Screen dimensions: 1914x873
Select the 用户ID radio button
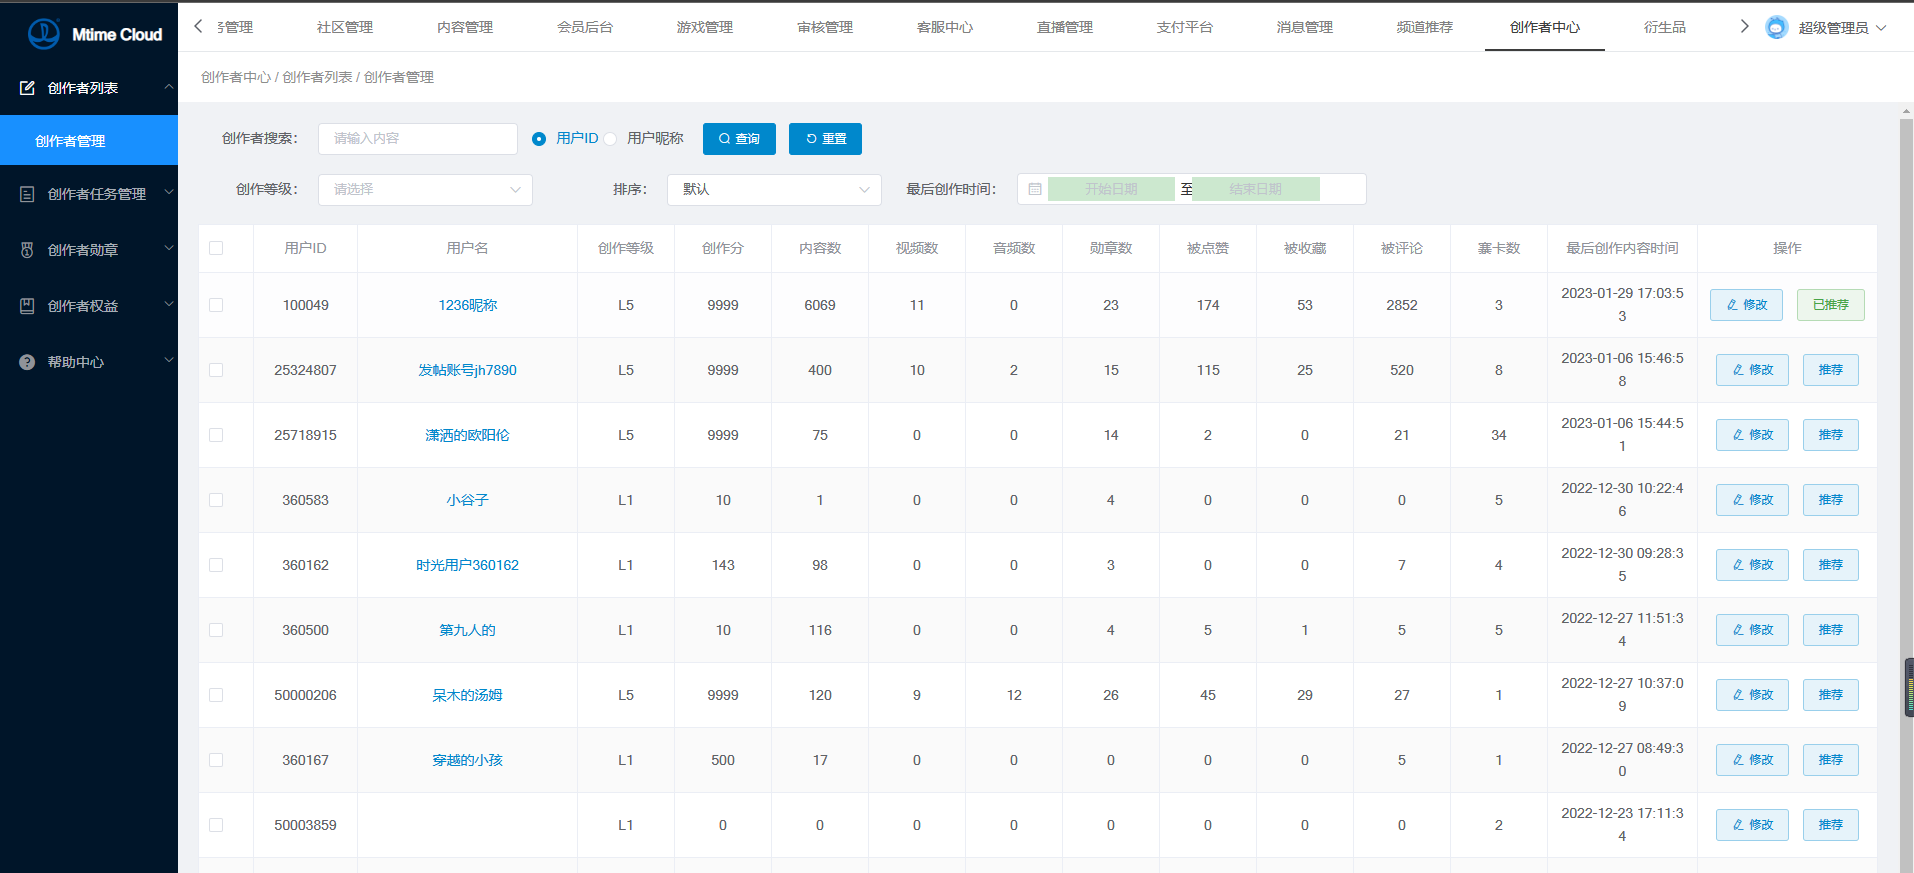tap(539, 139)
